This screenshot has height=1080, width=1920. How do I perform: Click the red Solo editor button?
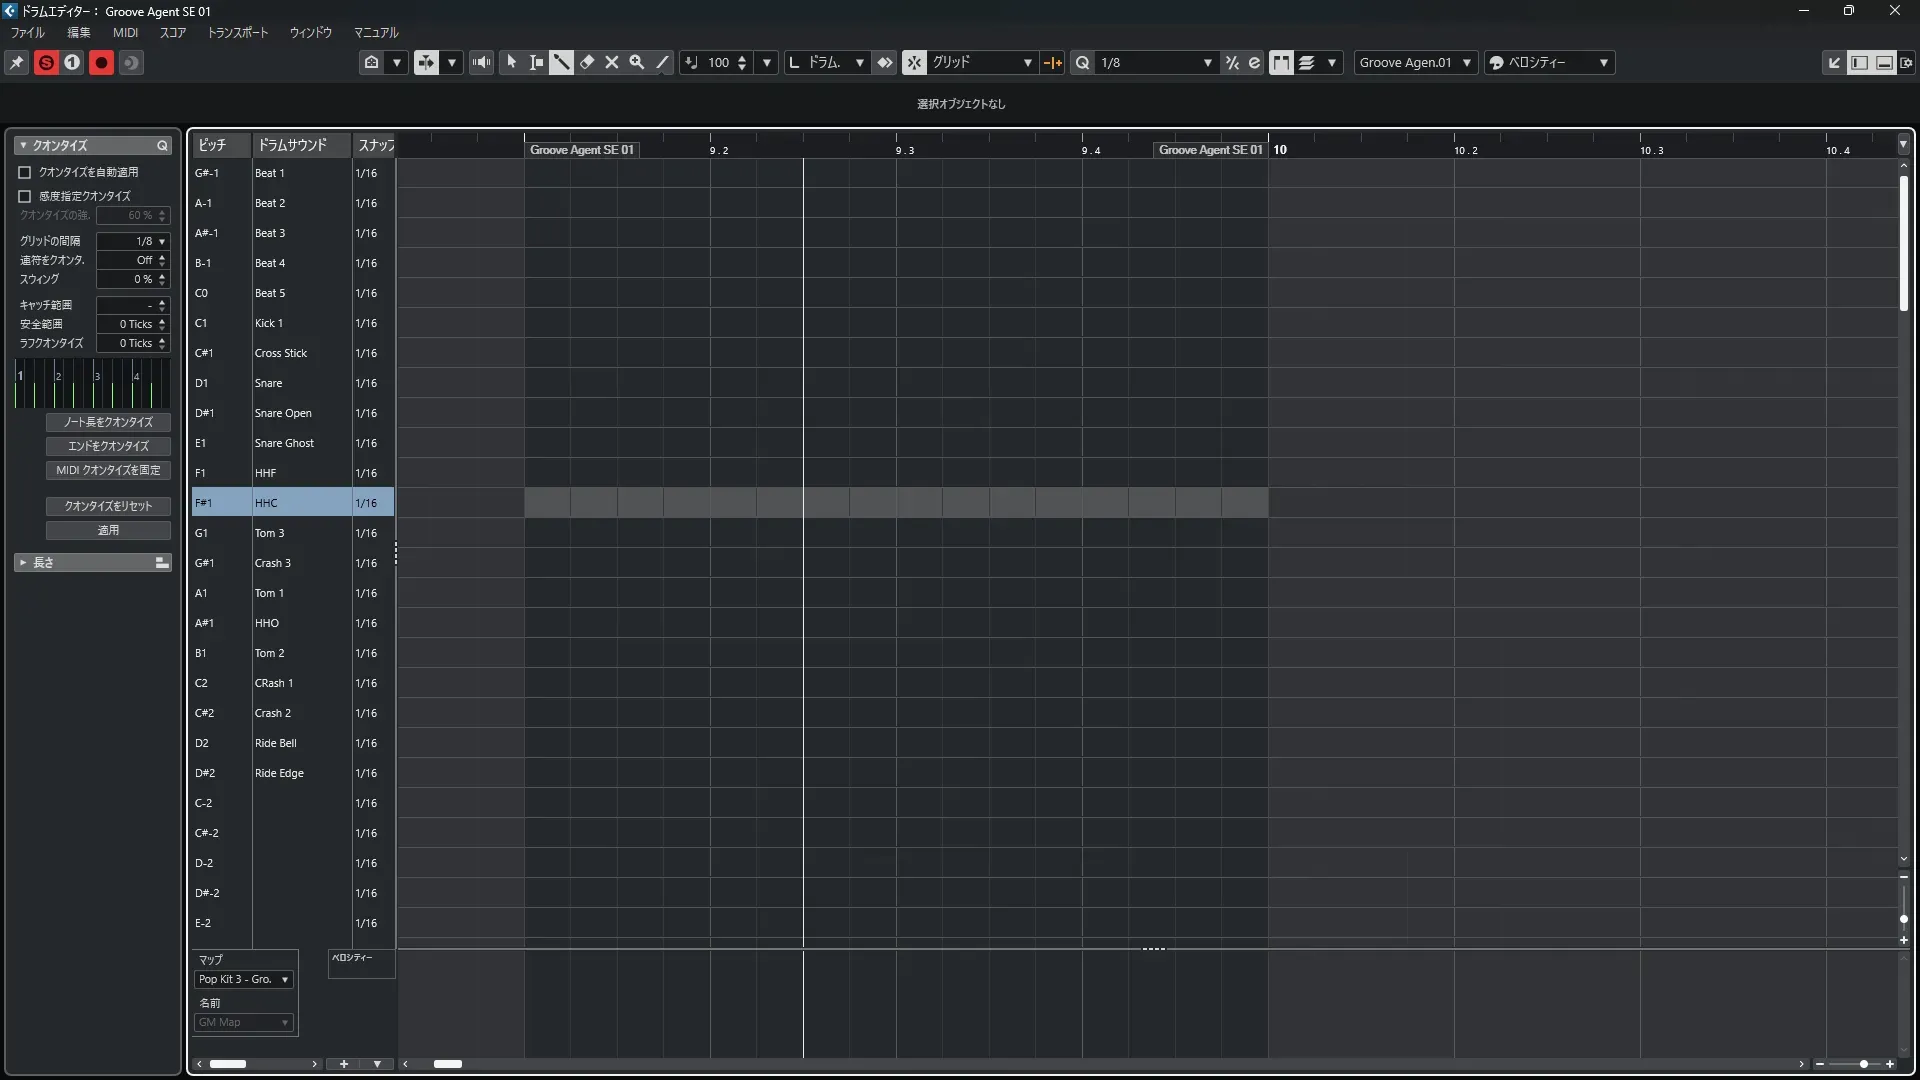pyautogui.click(x=46, y=62)
